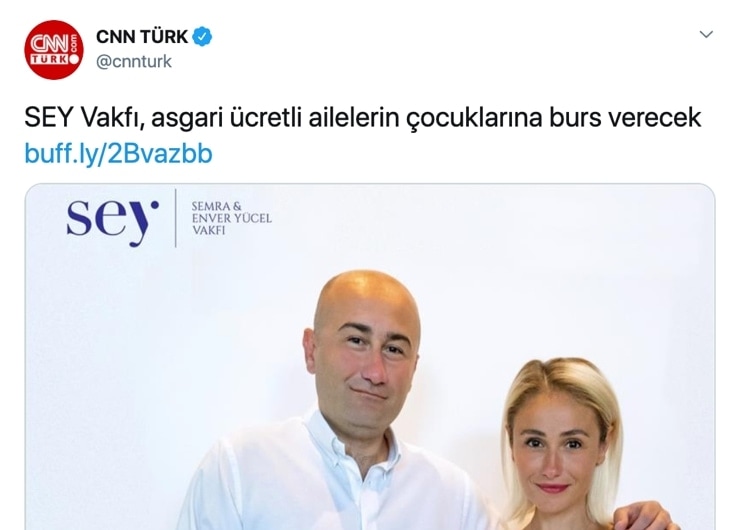This screenshot has height=530, width=740.
Task: Click the white TURK strip in avatar
Action: point(51,59)
